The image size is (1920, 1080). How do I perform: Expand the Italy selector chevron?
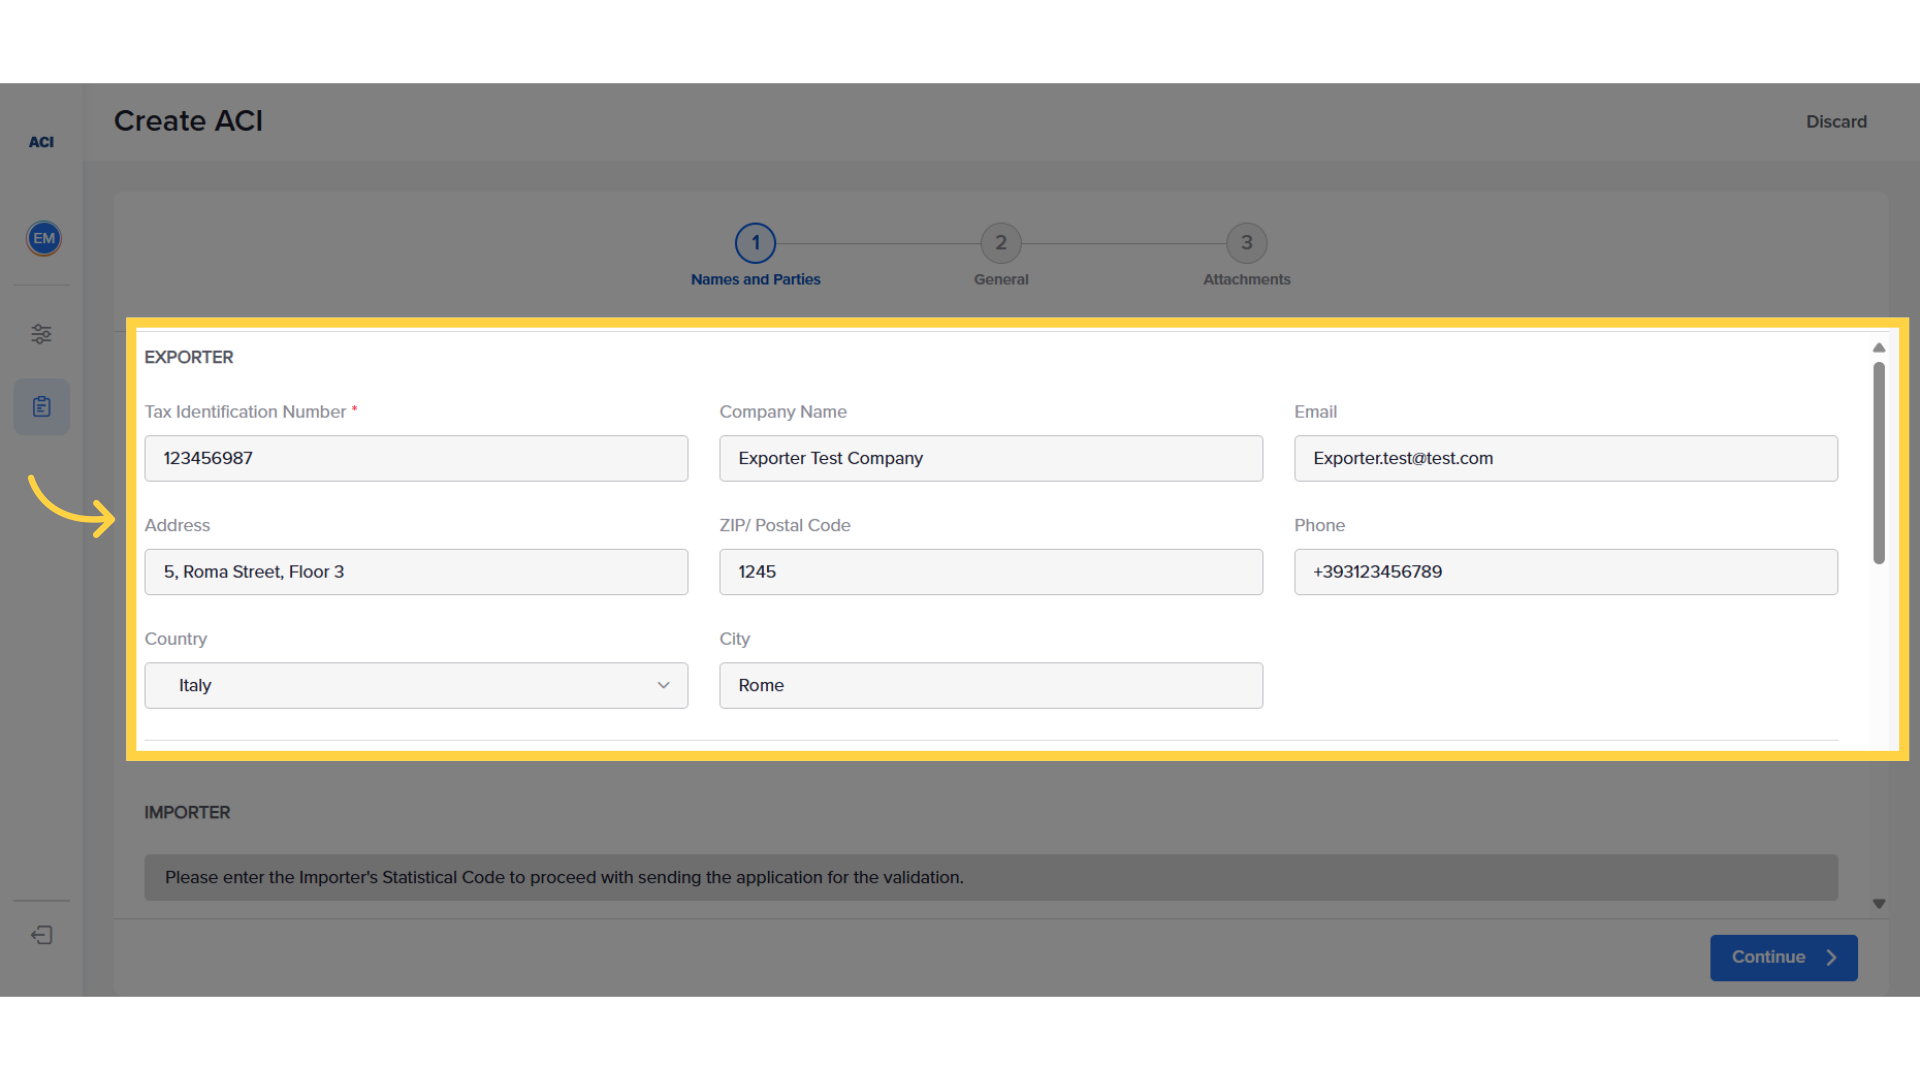[x=663, y=685]
